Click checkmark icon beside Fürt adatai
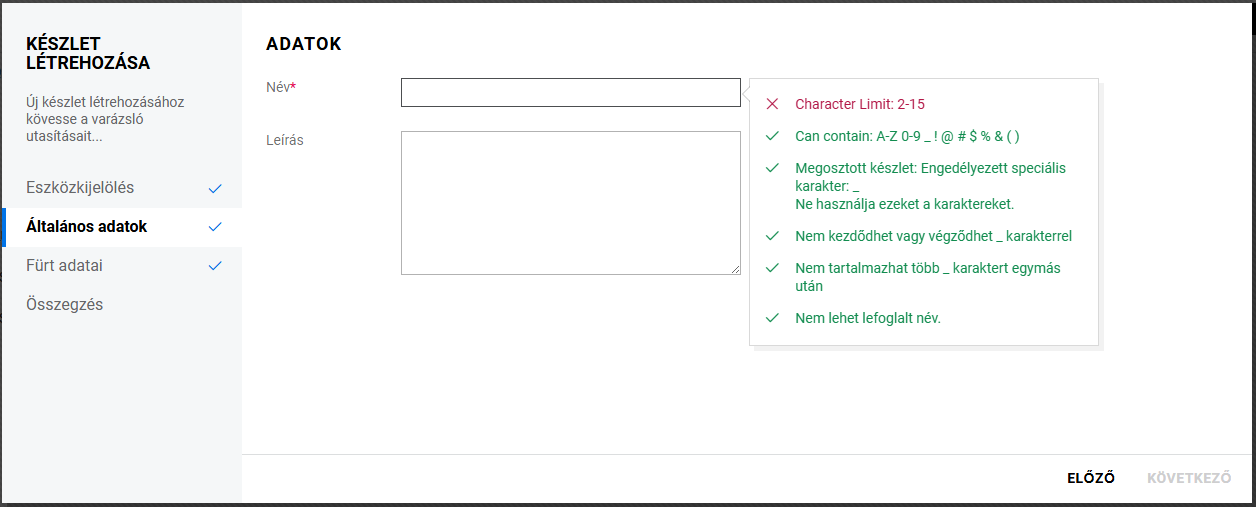Image resolution: width=1256 pixels, height=507 pixels. [215, 266]
